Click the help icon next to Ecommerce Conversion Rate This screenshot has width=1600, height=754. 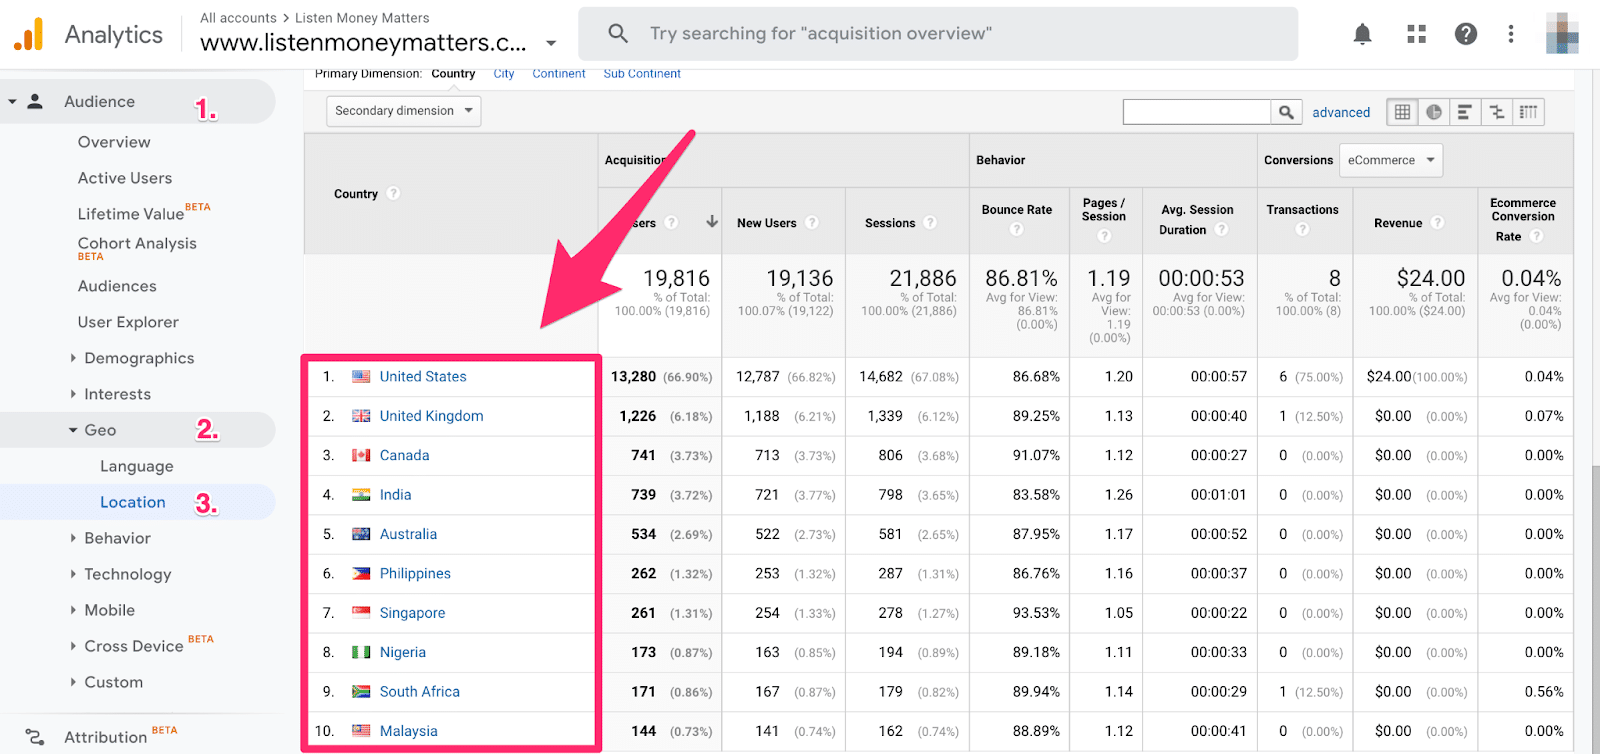pyautogui.click(x=1536, y=236)
